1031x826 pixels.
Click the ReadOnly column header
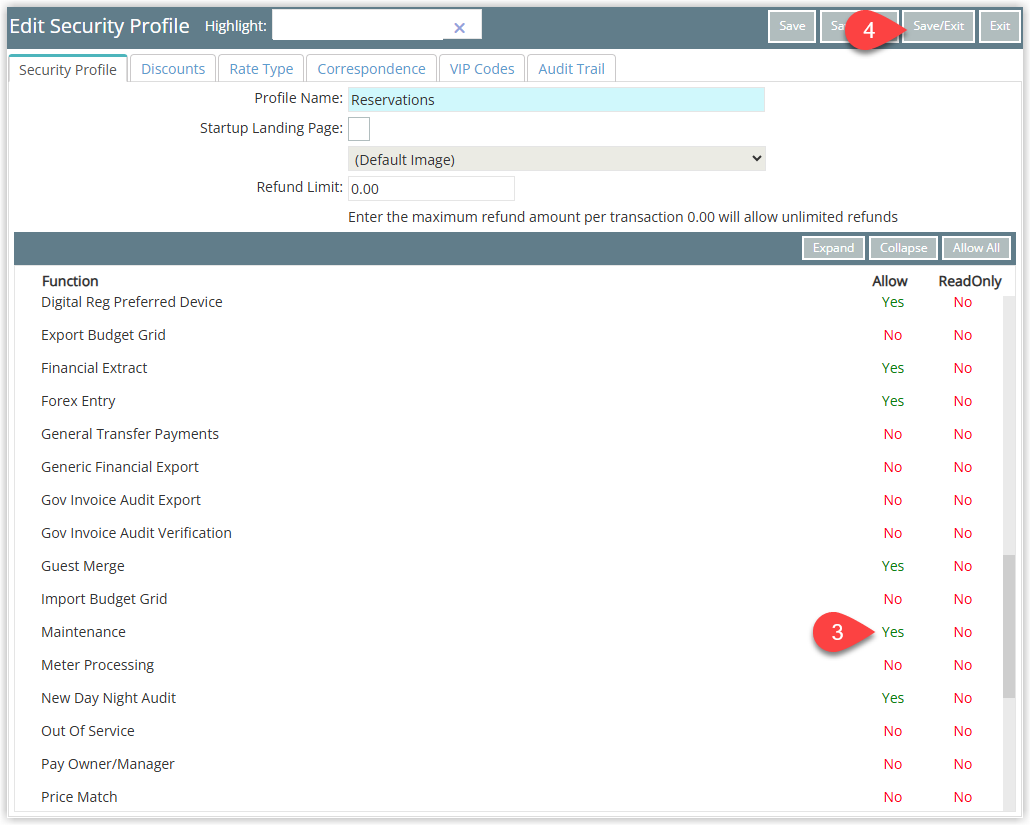tap(970, 281)
